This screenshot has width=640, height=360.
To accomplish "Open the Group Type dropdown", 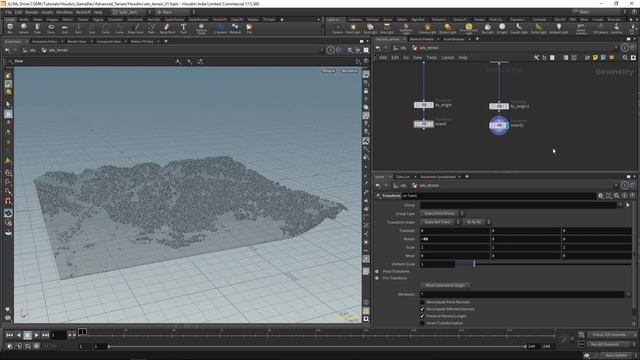I will tap(442, 213).
